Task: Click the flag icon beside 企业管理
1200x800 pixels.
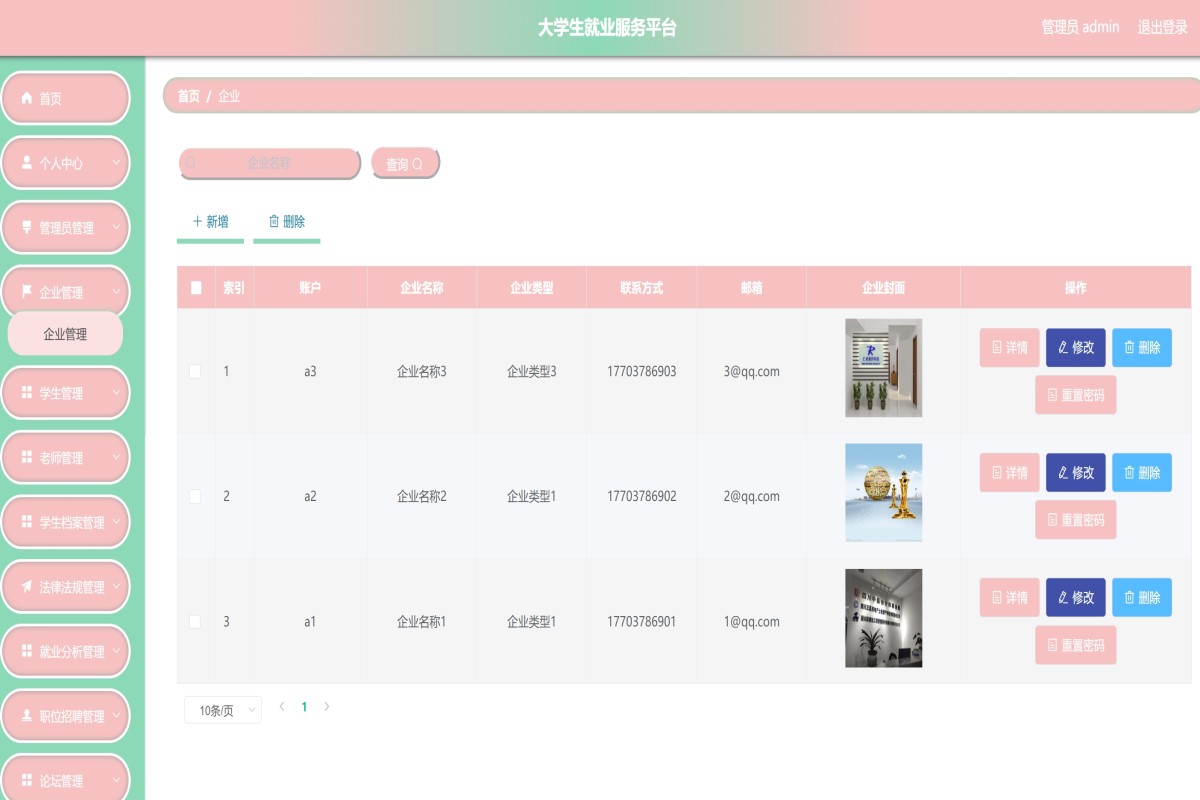Action: pos(27,293)
